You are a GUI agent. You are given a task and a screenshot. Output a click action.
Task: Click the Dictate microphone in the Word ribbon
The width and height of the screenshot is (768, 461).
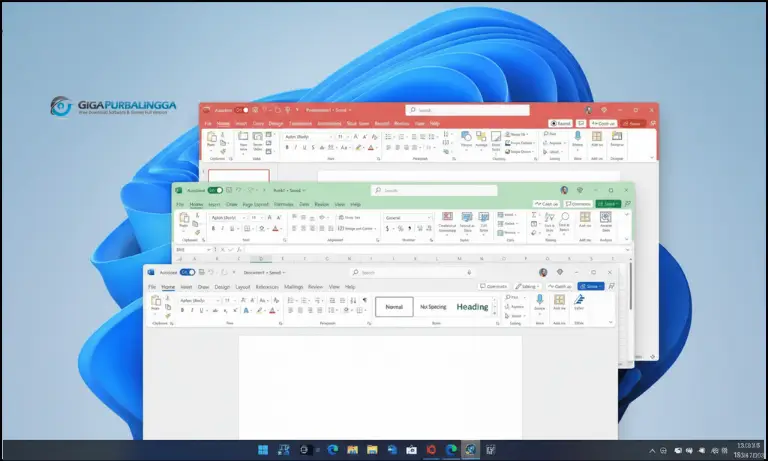[x=540, y=302]
